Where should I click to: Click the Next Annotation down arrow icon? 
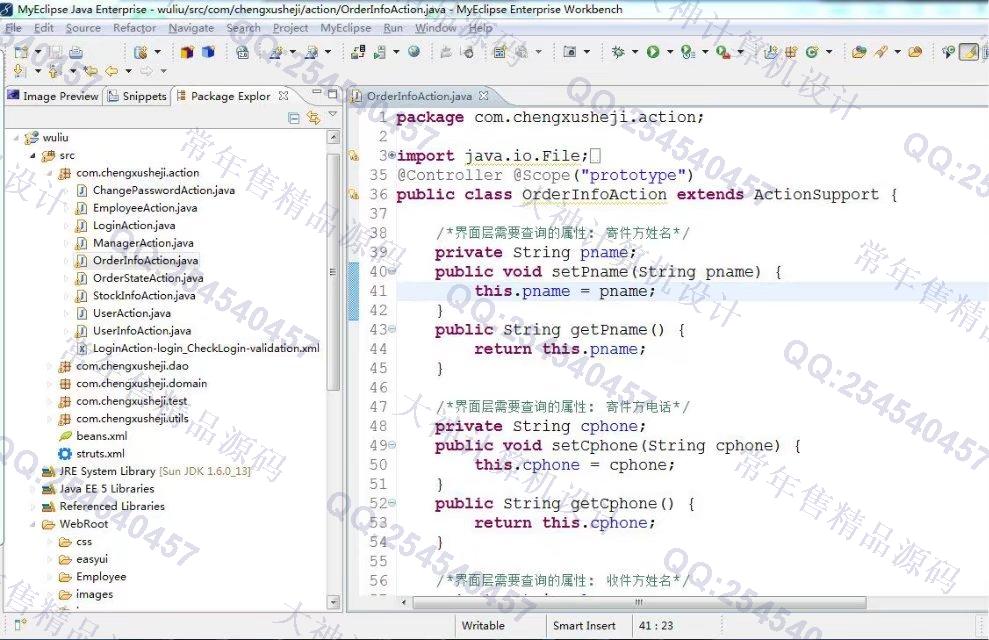[20, 71]
